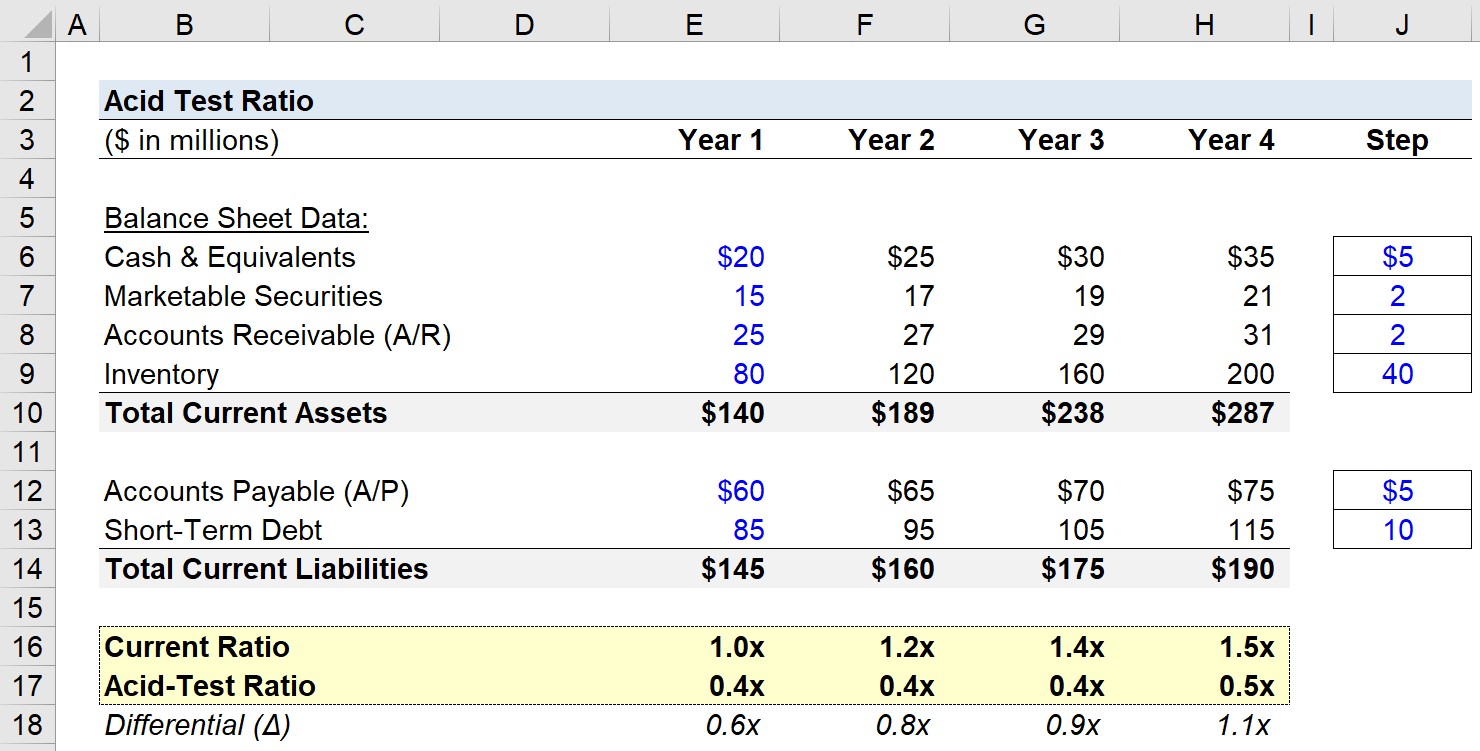Image resolution: width=1480 pixels, height=751 pixels.
Task: Click the Current Ratio label
Action: [x=197, y=647]
